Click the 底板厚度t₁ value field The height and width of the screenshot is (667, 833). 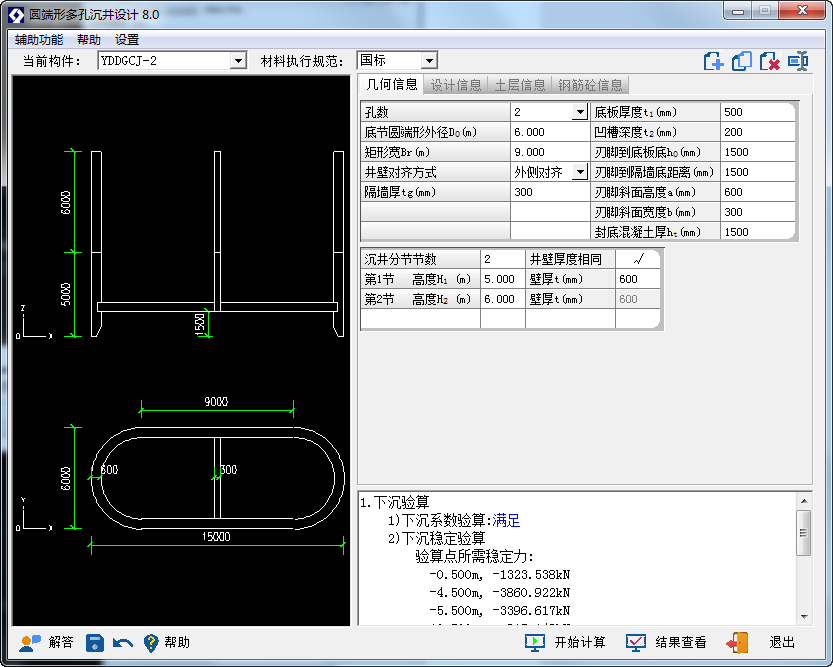758,112
